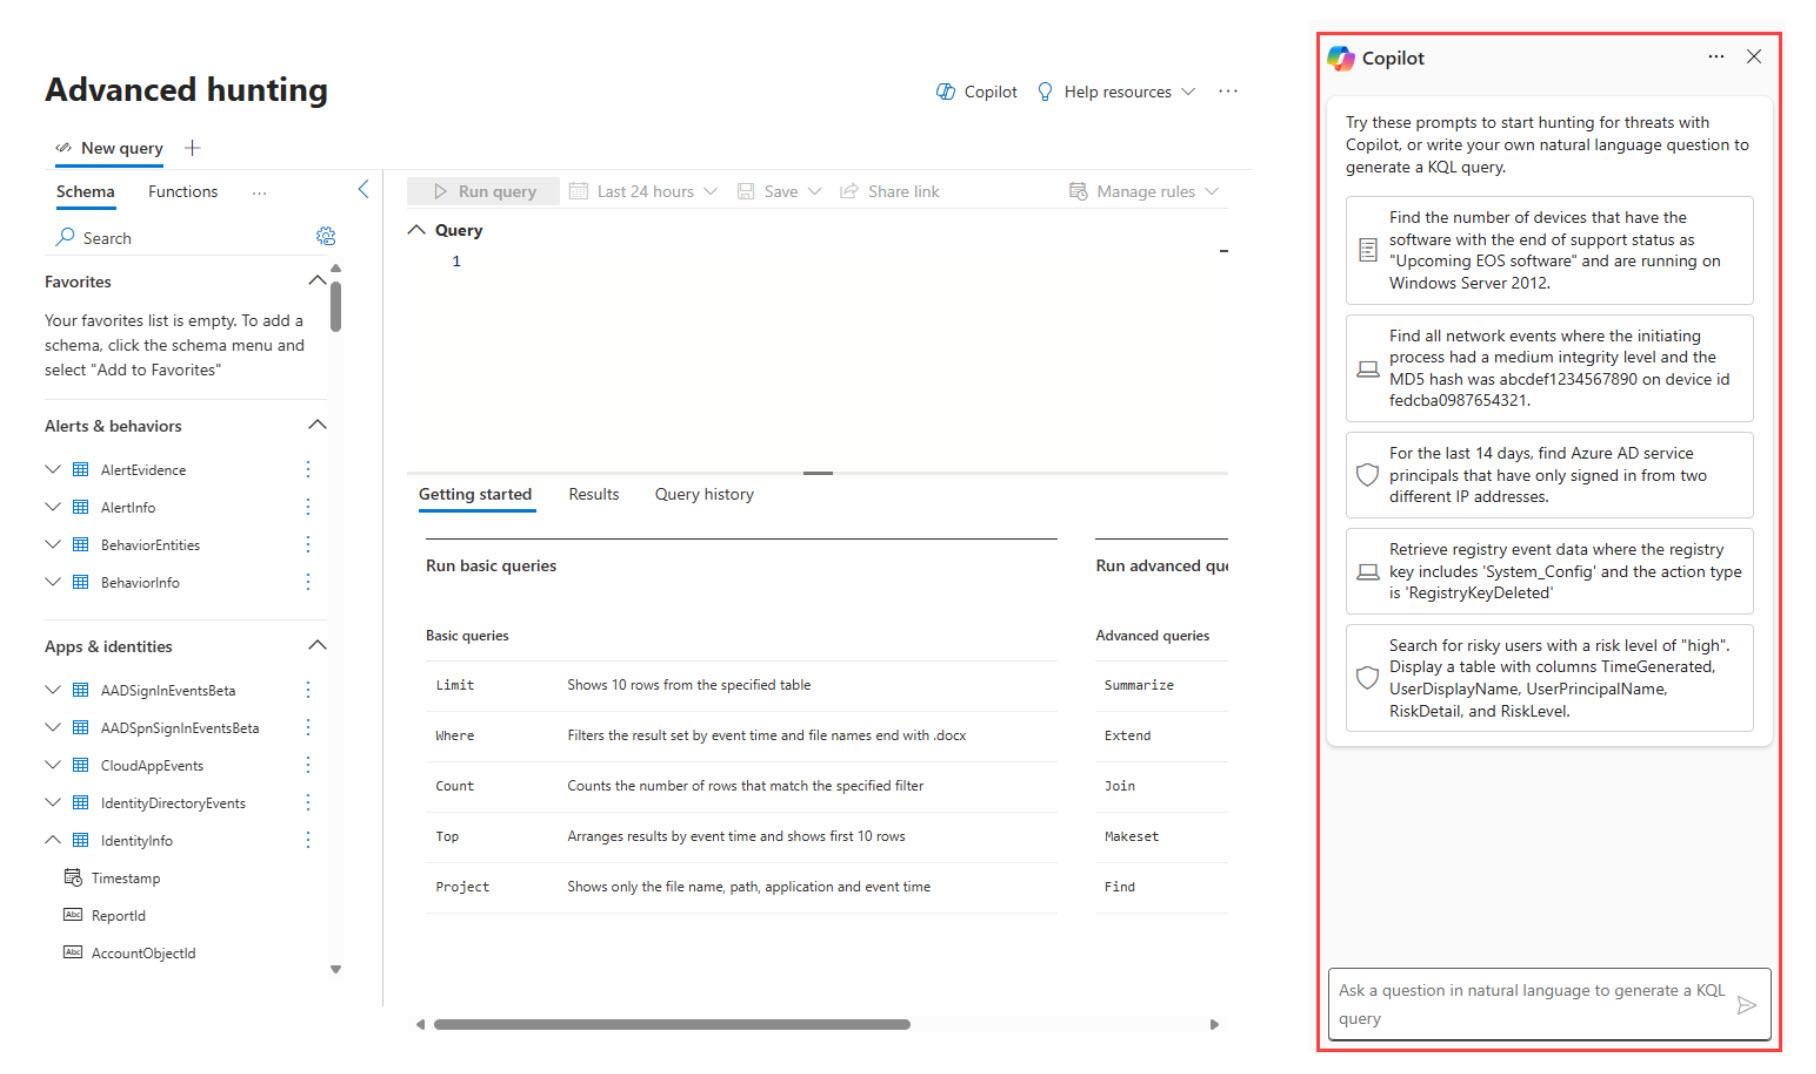Image resolution: width=1816 pixels, height=1074 pixels.
Task: Expand the Help resources dropdown
Action: [1116, 92]
